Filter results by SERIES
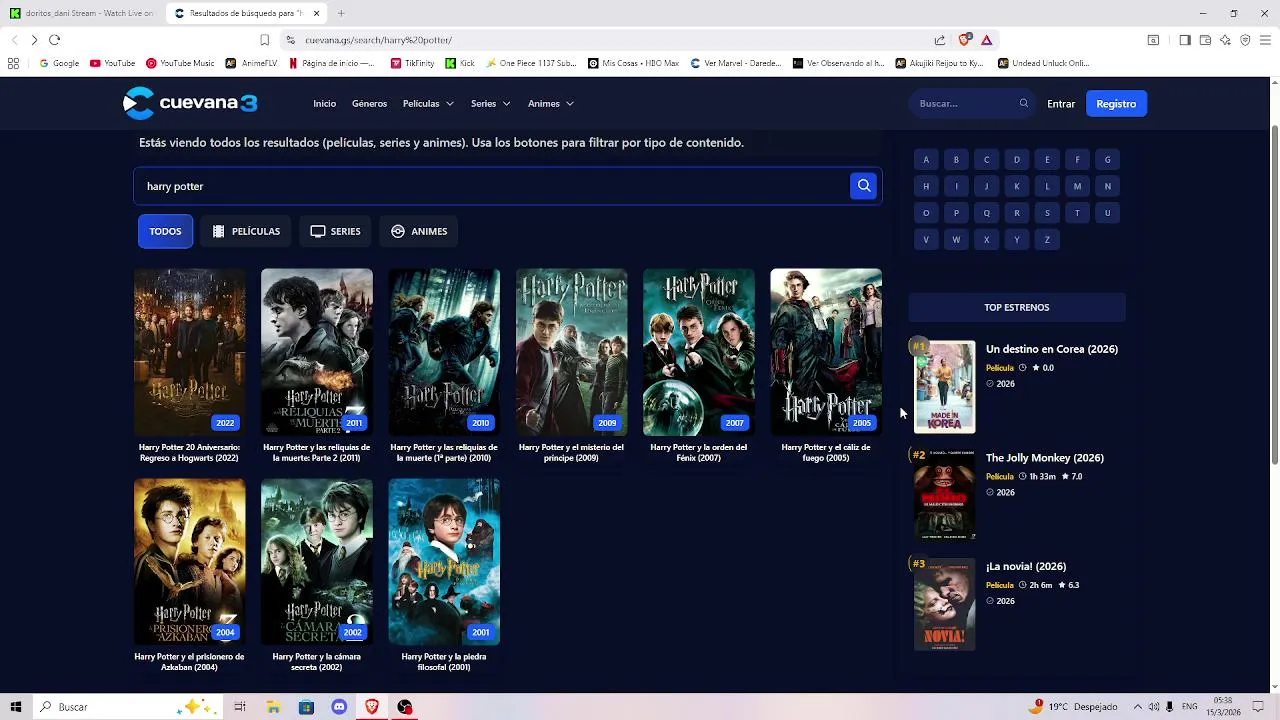 pyautogui.click(x=335, y=231)
